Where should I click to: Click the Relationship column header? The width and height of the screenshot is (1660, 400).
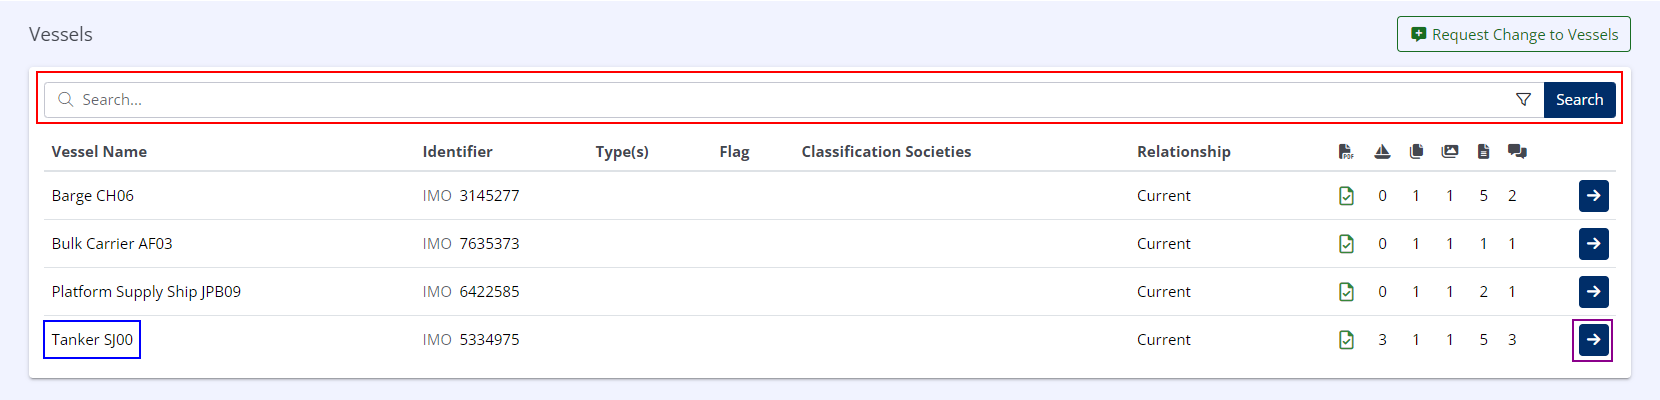pos(1183,152)
